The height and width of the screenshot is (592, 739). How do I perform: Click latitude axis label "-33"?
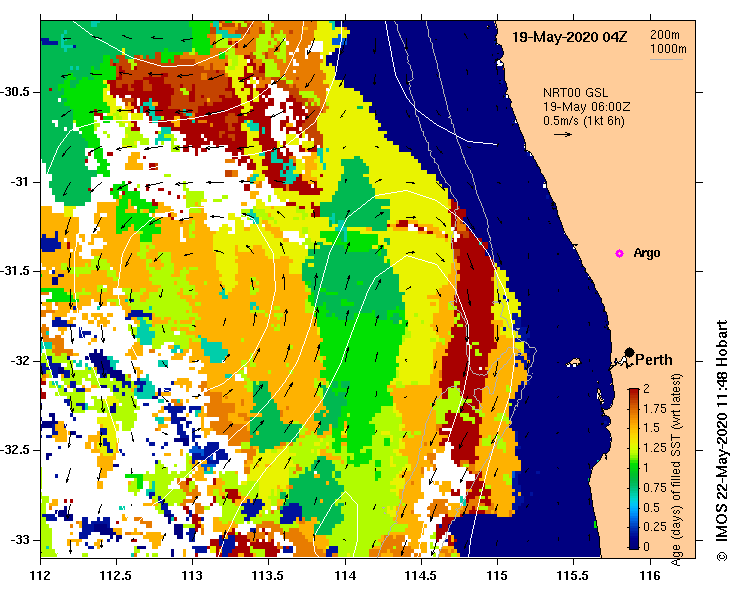19,540
